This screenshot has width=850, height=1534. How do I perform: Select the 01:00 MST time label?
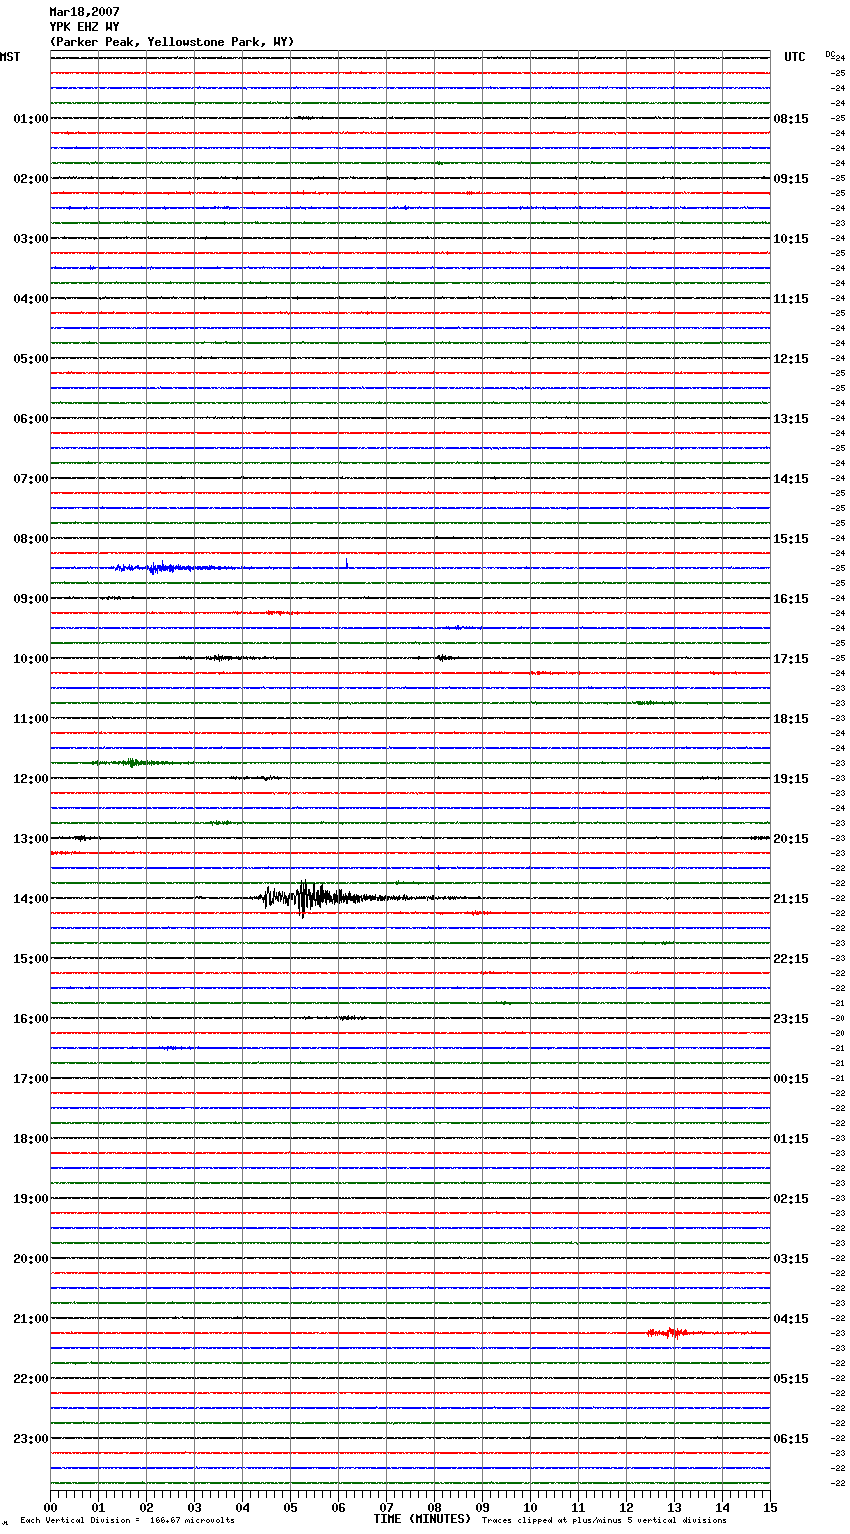(31, 119)
